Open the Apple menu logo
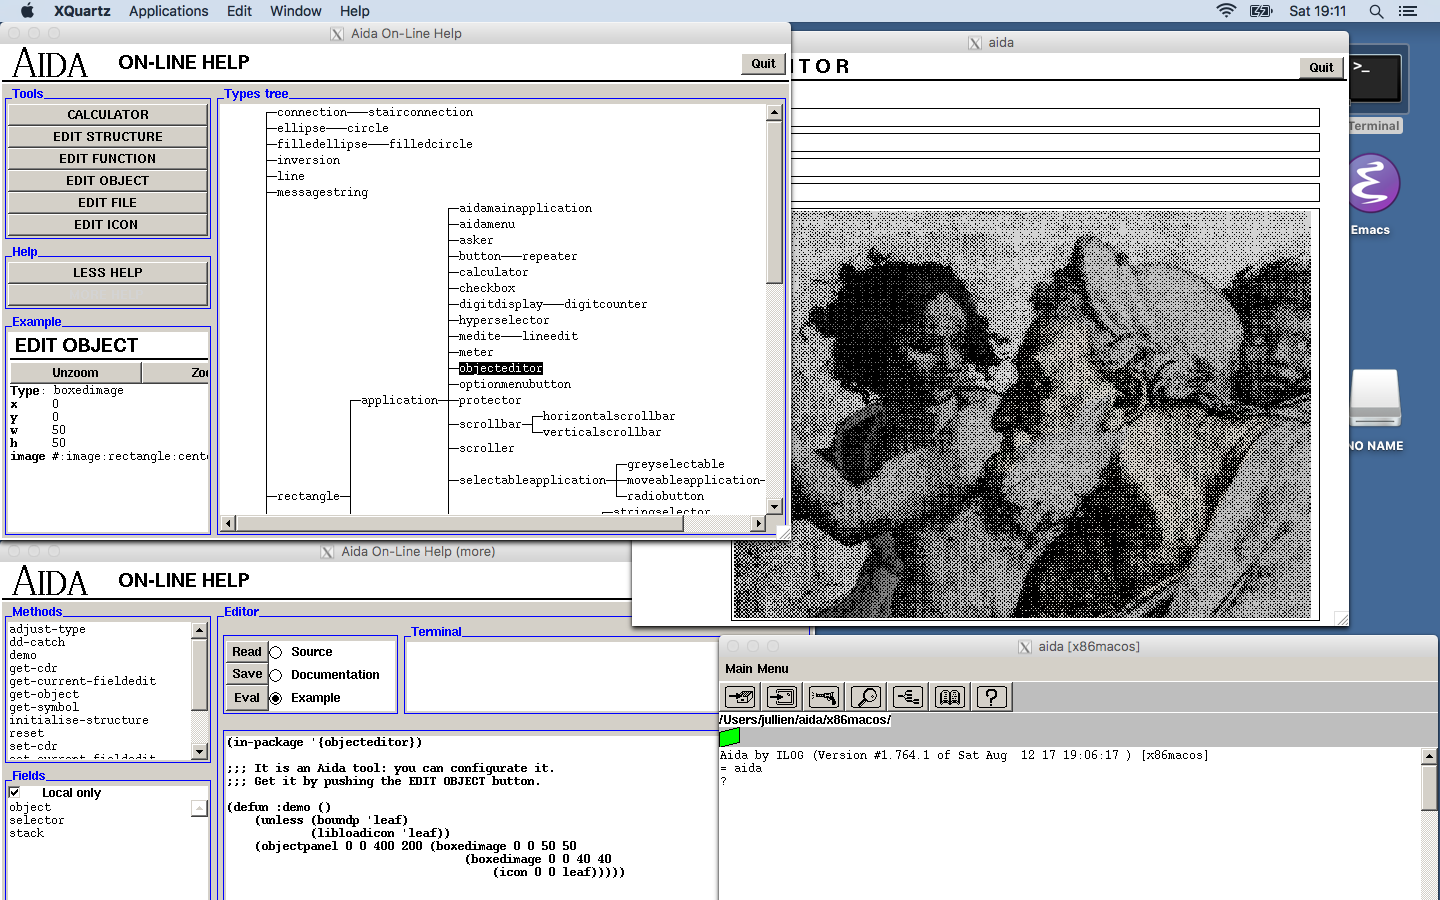The image size is (1440, 900). (27, 11)
